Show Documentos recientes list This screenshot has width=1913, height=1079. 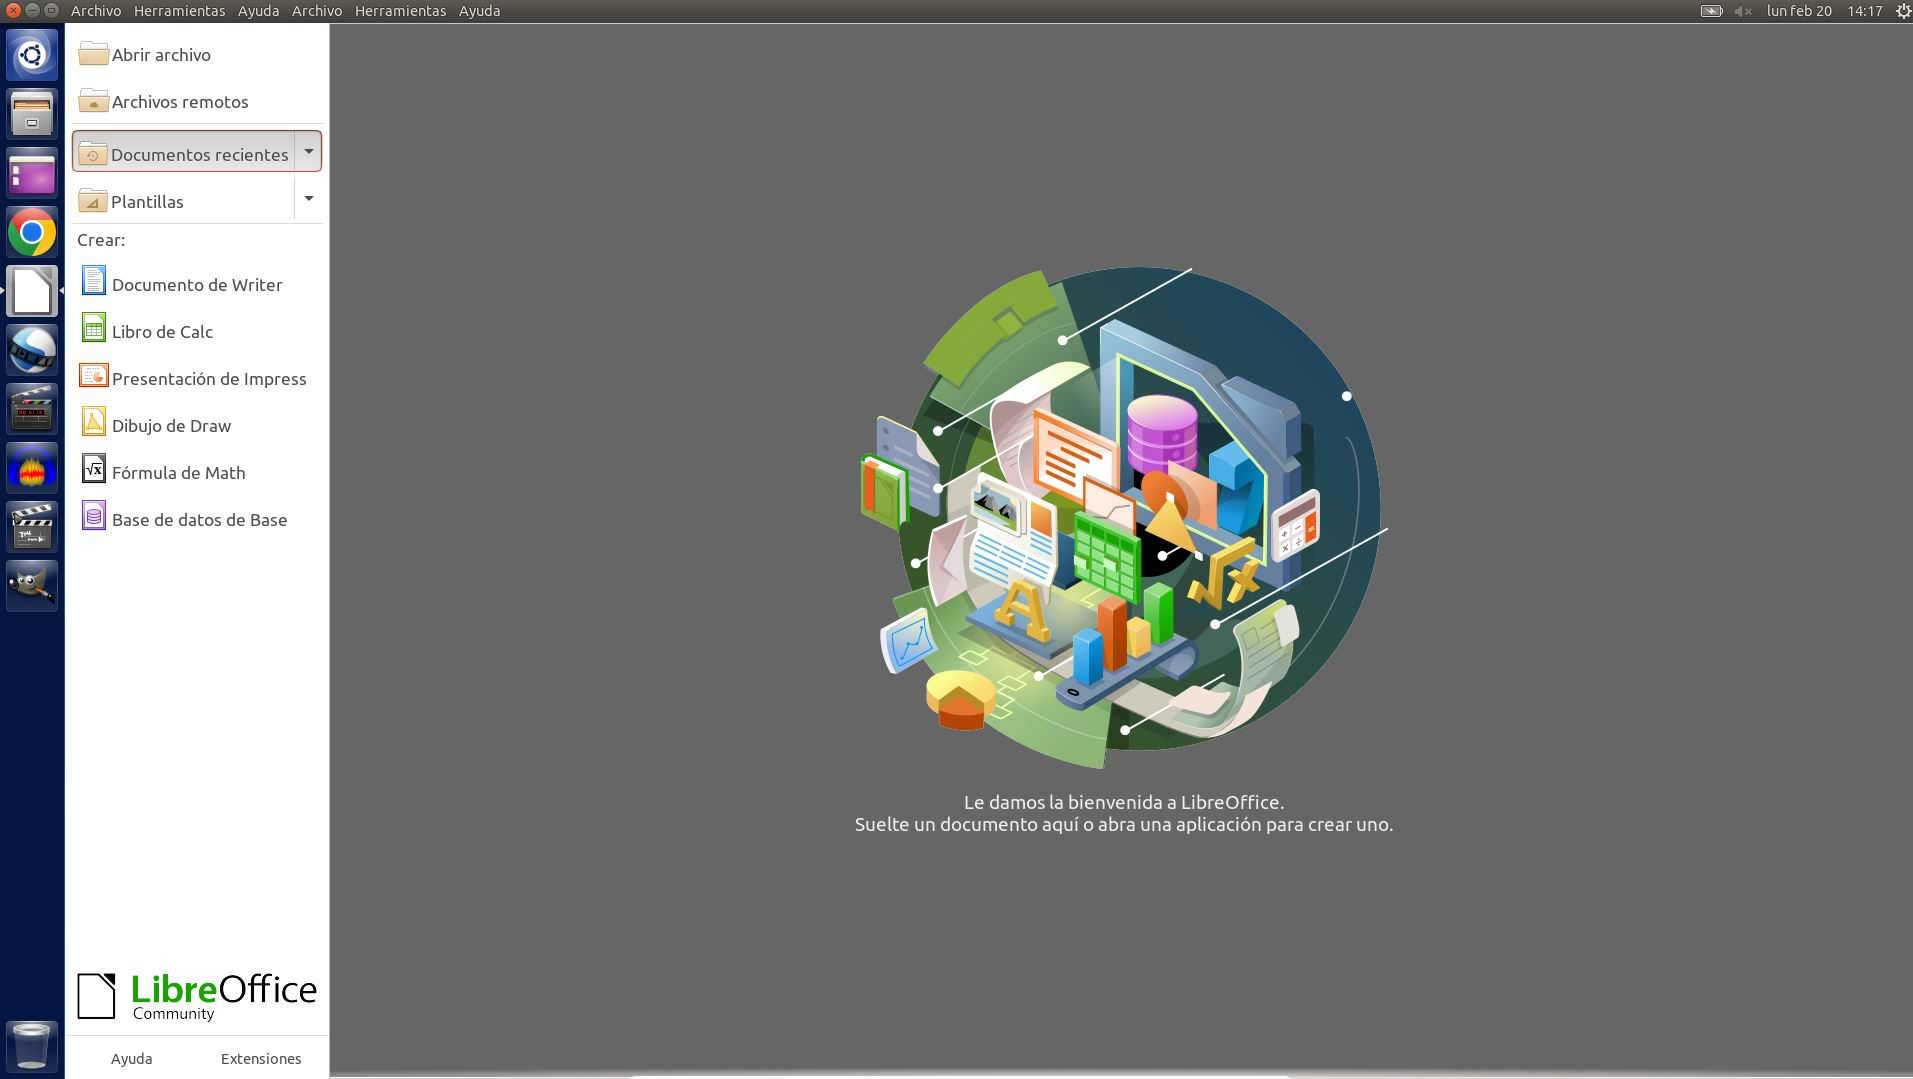[x=184, y=152]
